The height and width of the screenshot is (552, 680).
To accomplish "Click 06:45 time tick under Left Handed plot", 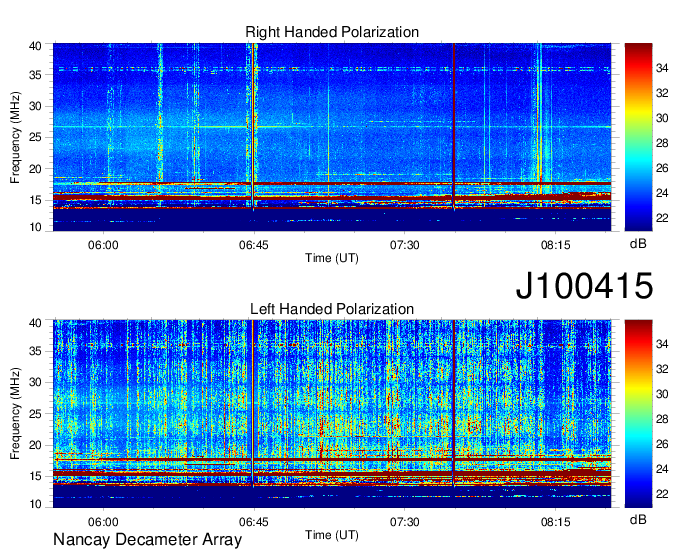I will pyautogui.click(x=254, y=522).
